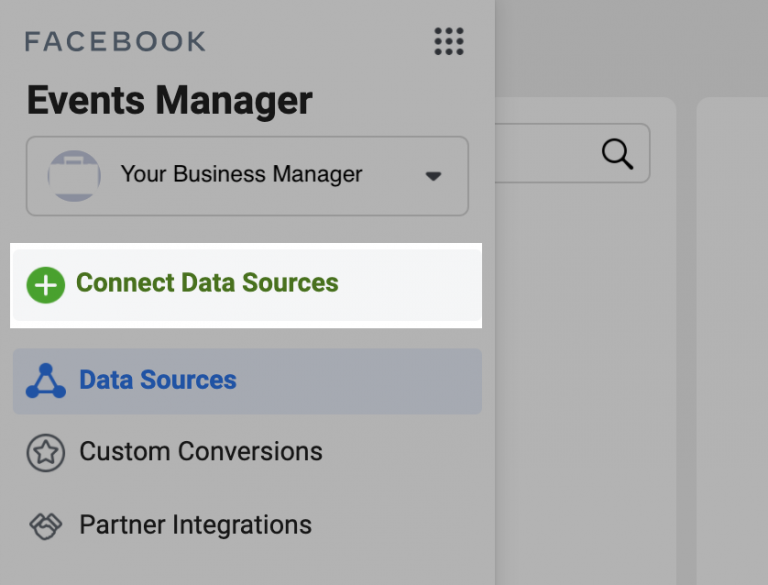Click the briefcase business avatar icon

pyautogui.click(x=74, y=176)
